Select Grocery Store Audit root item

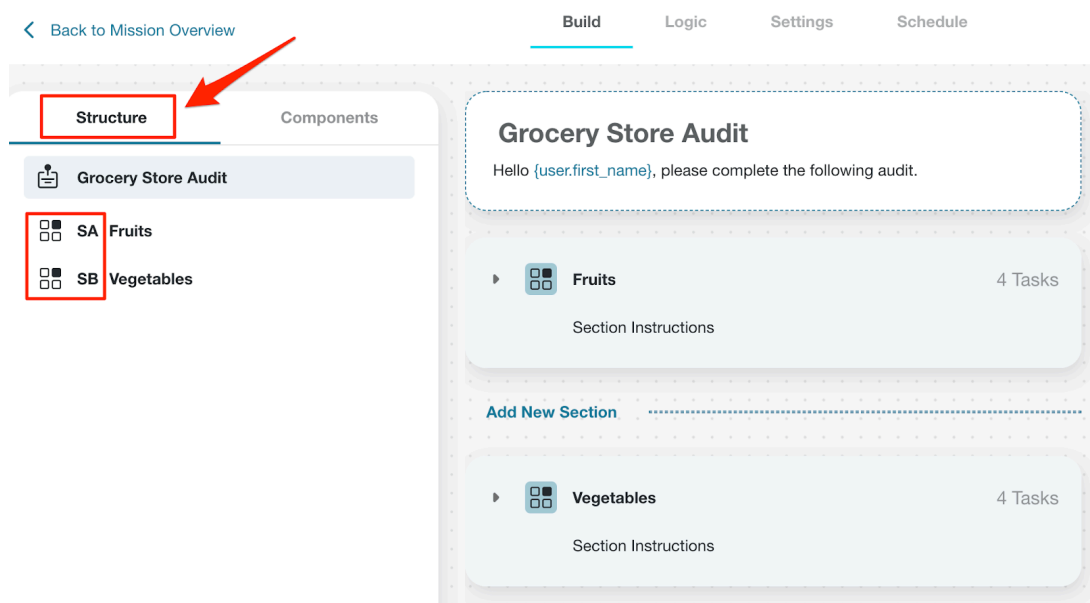pyautogui.click(x=219, y=177)
